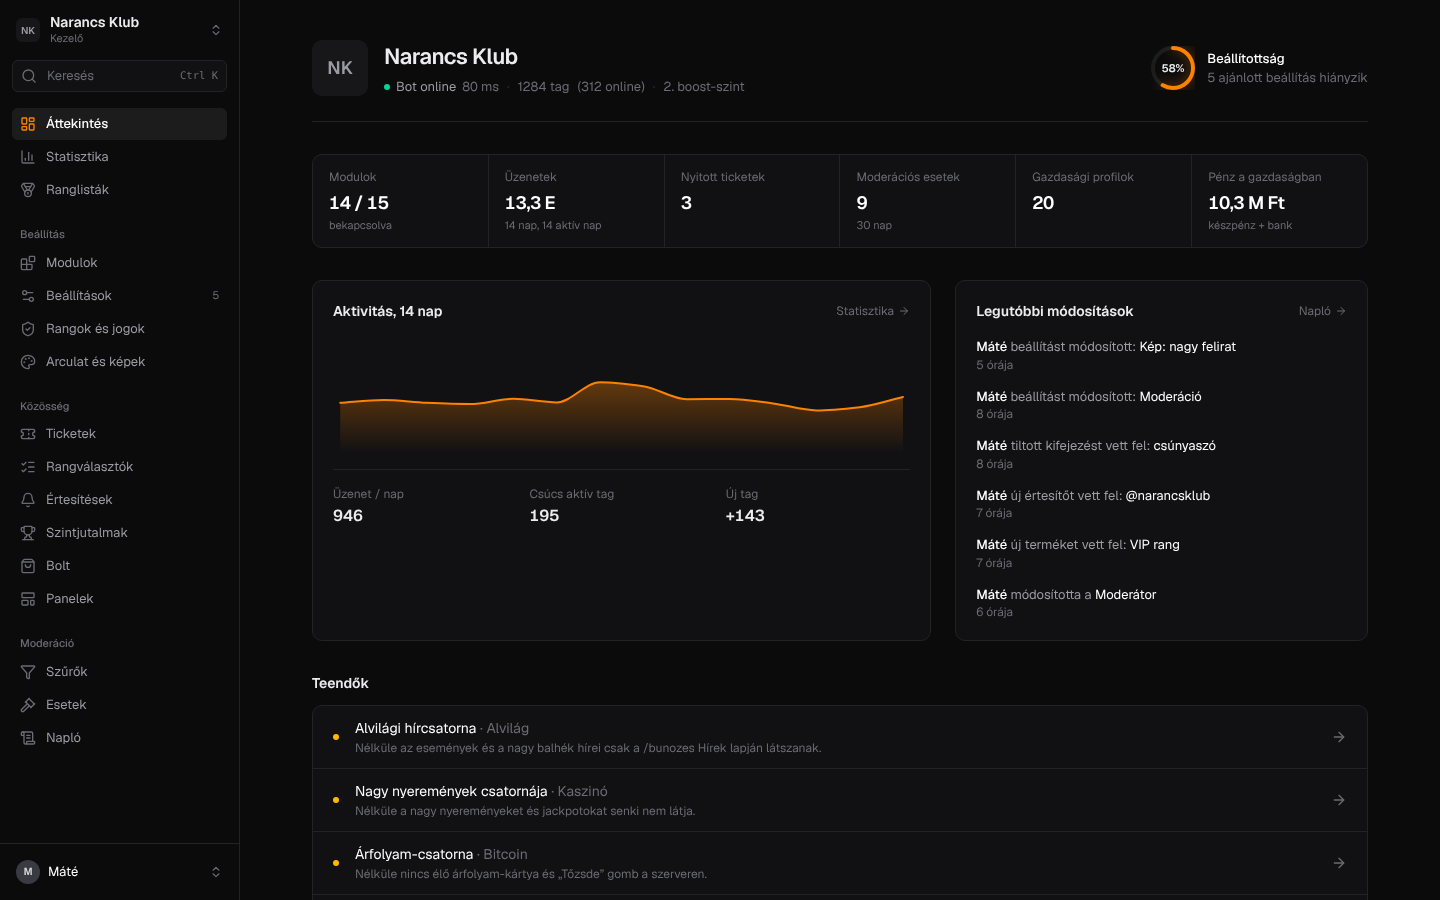Image resolution: width=1440 pixels, height=900 pixels.
Task: Click the Panelek layout icon
Action: pyautogui.click(x=28, y=599)
